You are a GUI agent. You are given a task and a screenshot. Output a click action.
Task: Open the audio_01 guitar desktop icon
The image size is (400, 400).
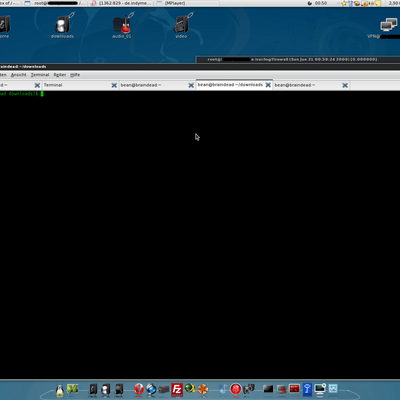(122, 26)
